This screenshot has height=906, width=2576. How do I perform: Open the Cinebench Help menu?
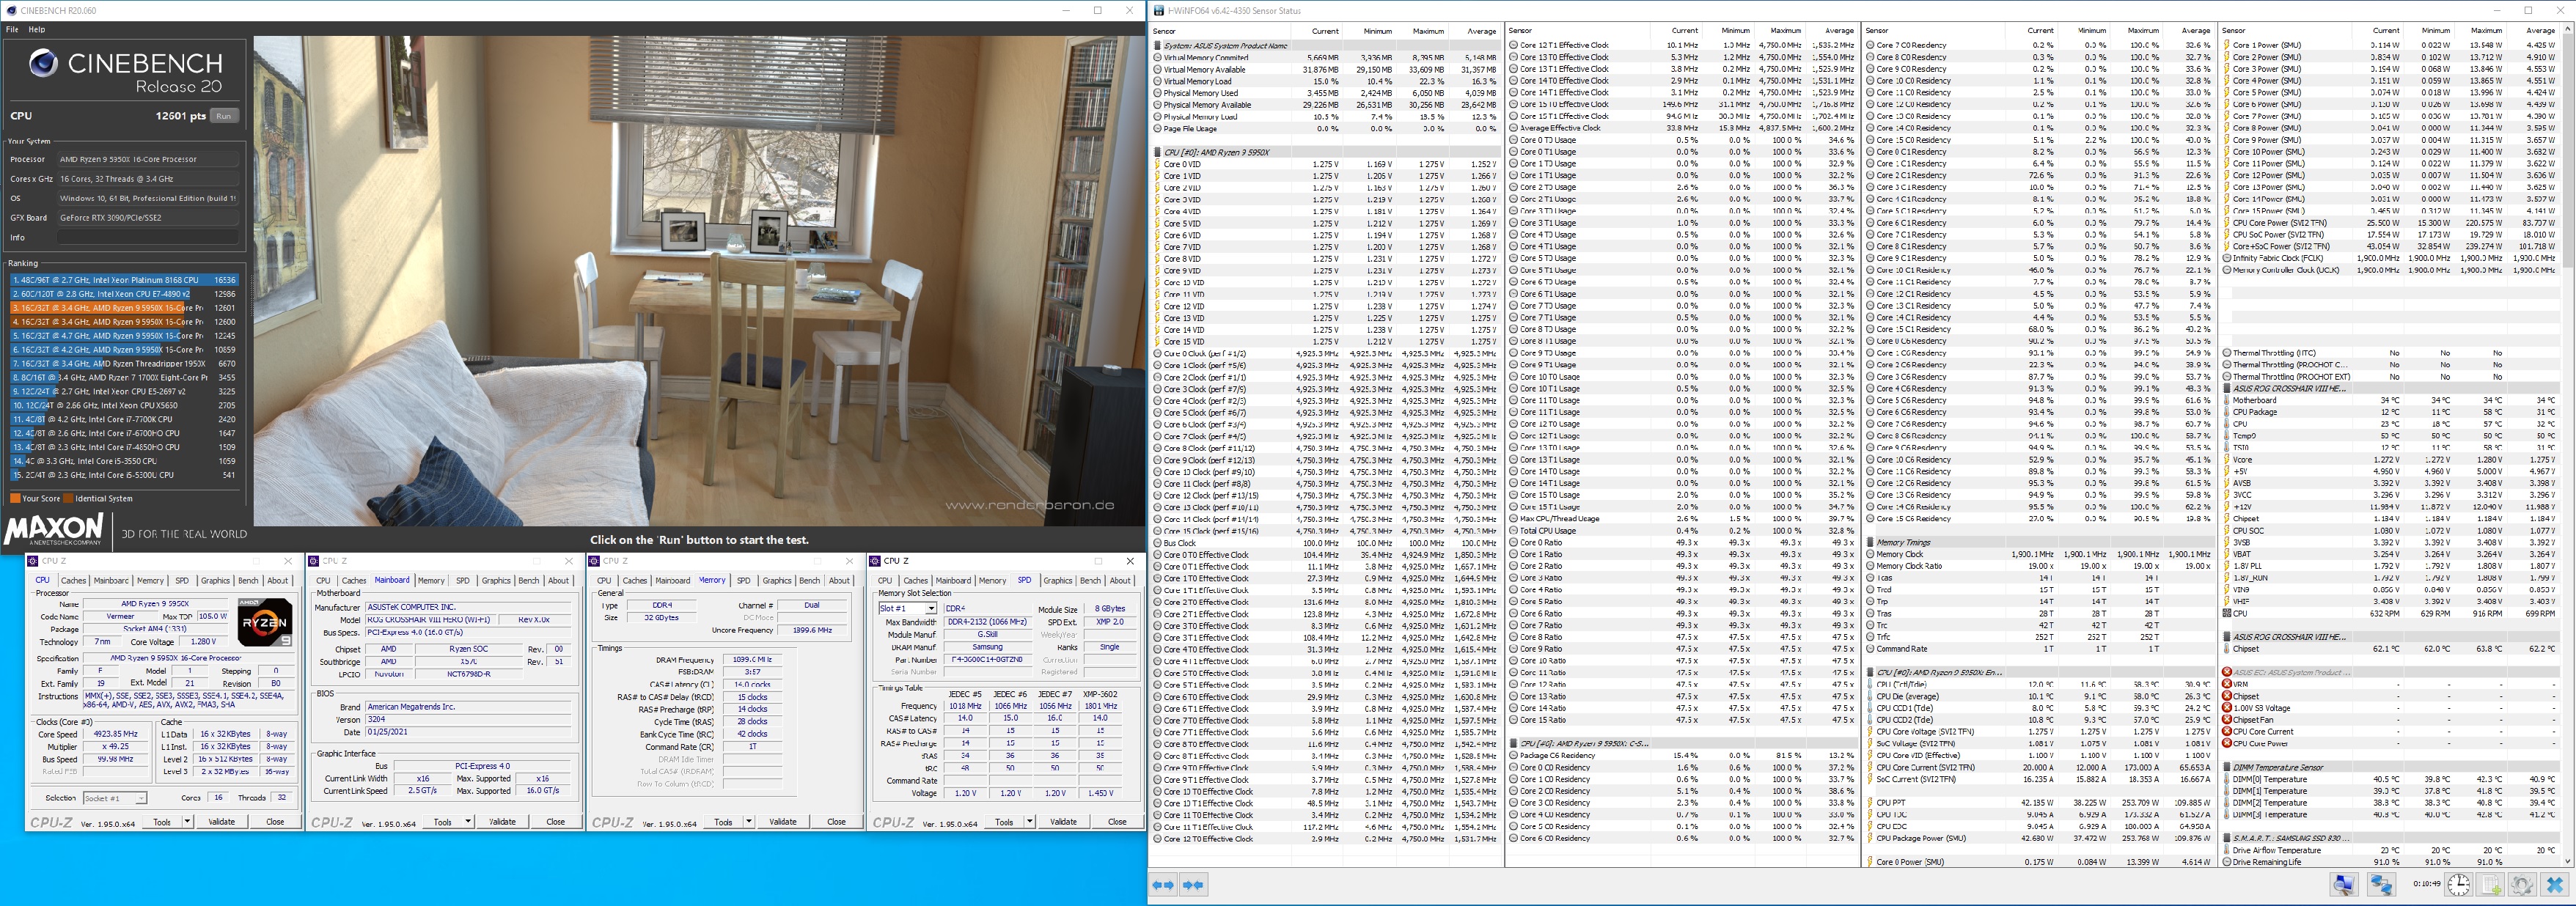[x=37, y=29]
